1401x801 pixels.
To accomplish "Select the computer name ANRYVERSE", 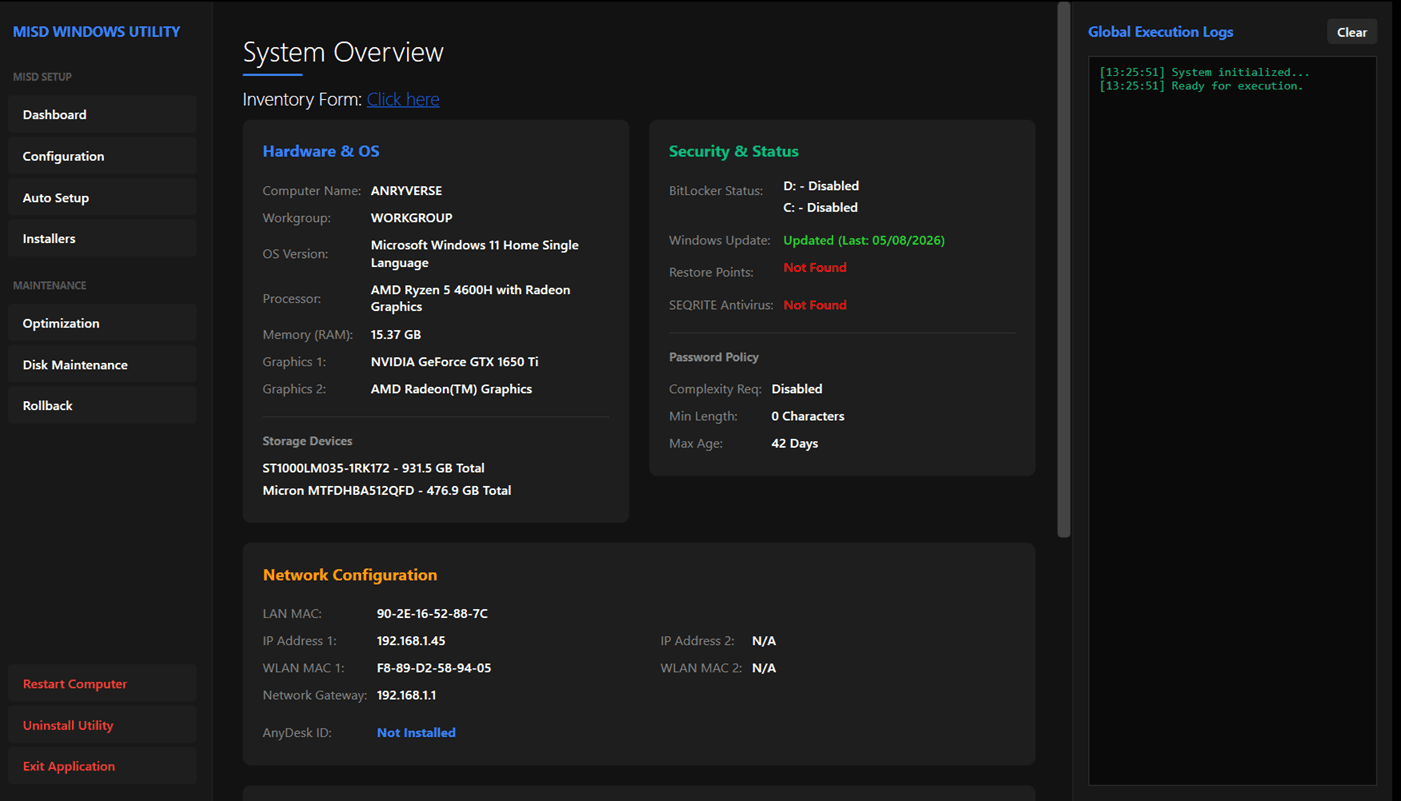I will pyautogui.click(x=406, y=191).
